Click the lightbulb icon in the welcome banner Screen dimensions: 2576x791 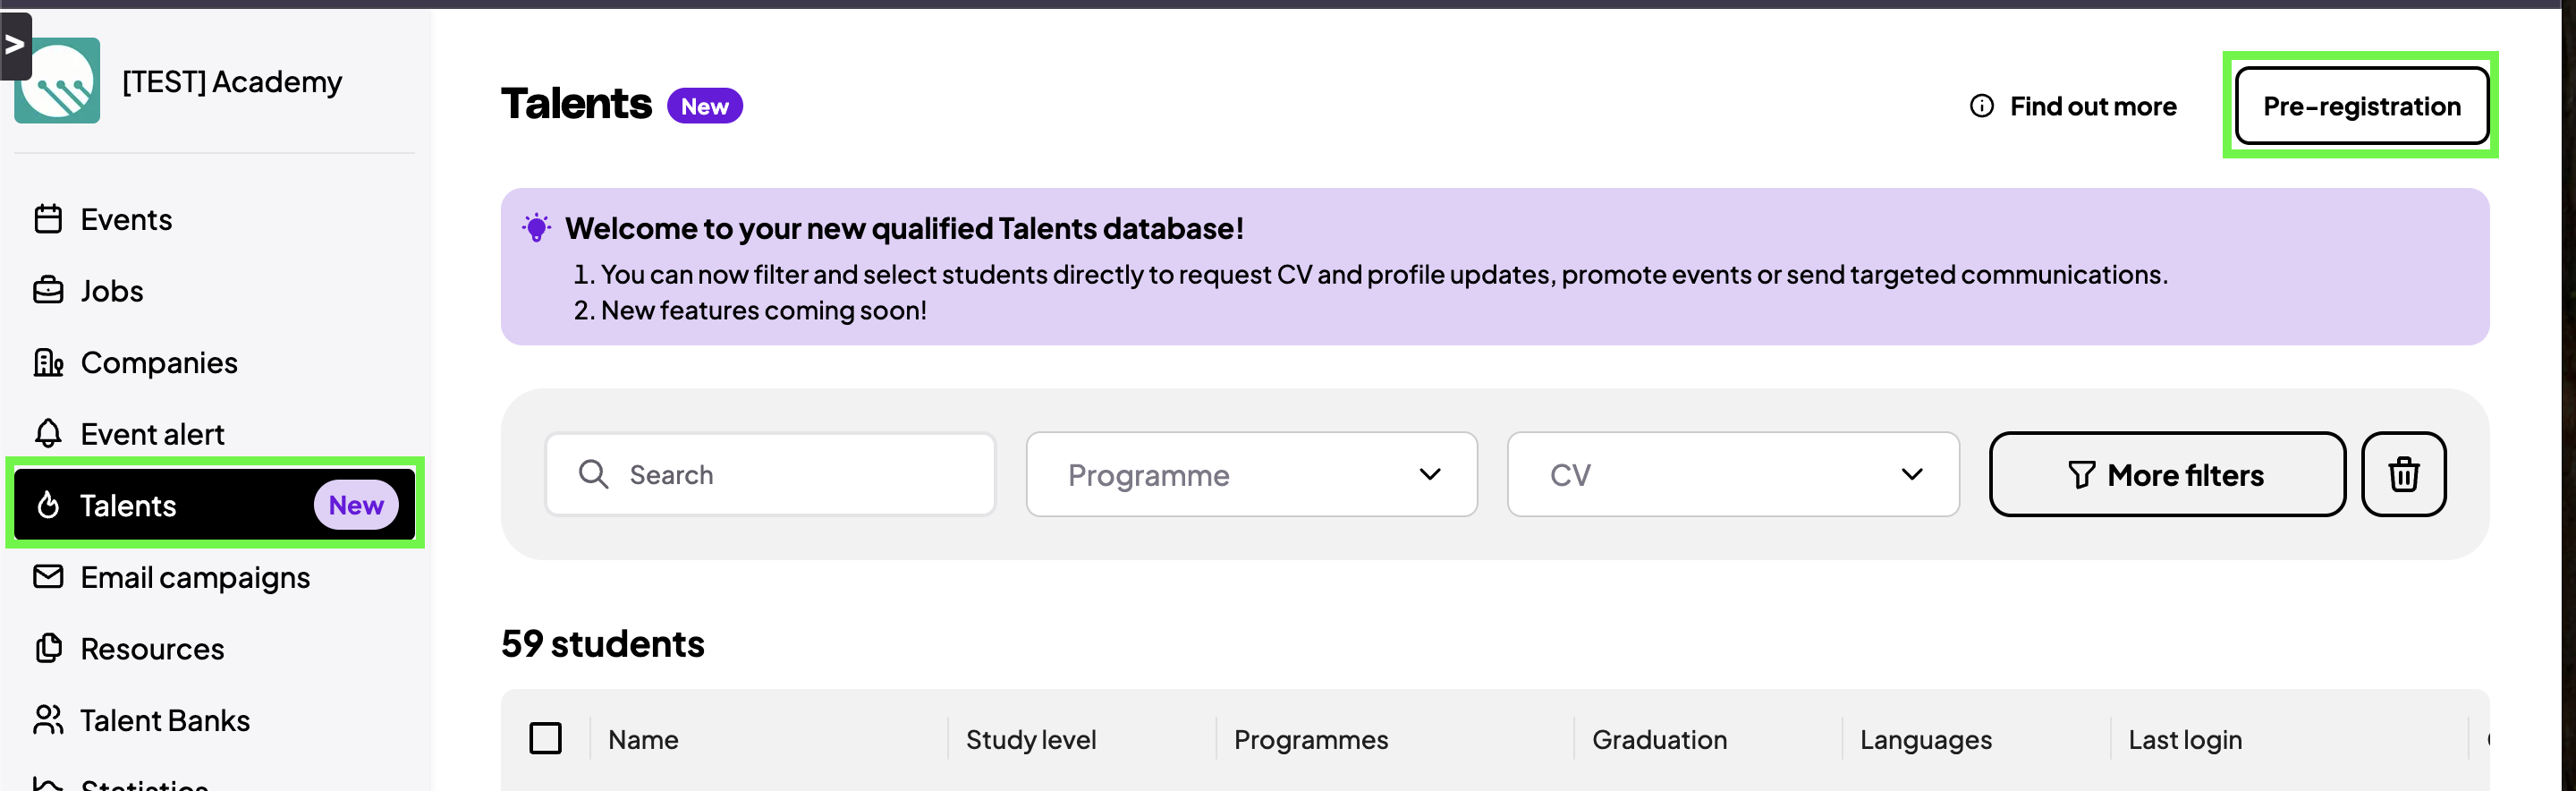click(536, 228)
